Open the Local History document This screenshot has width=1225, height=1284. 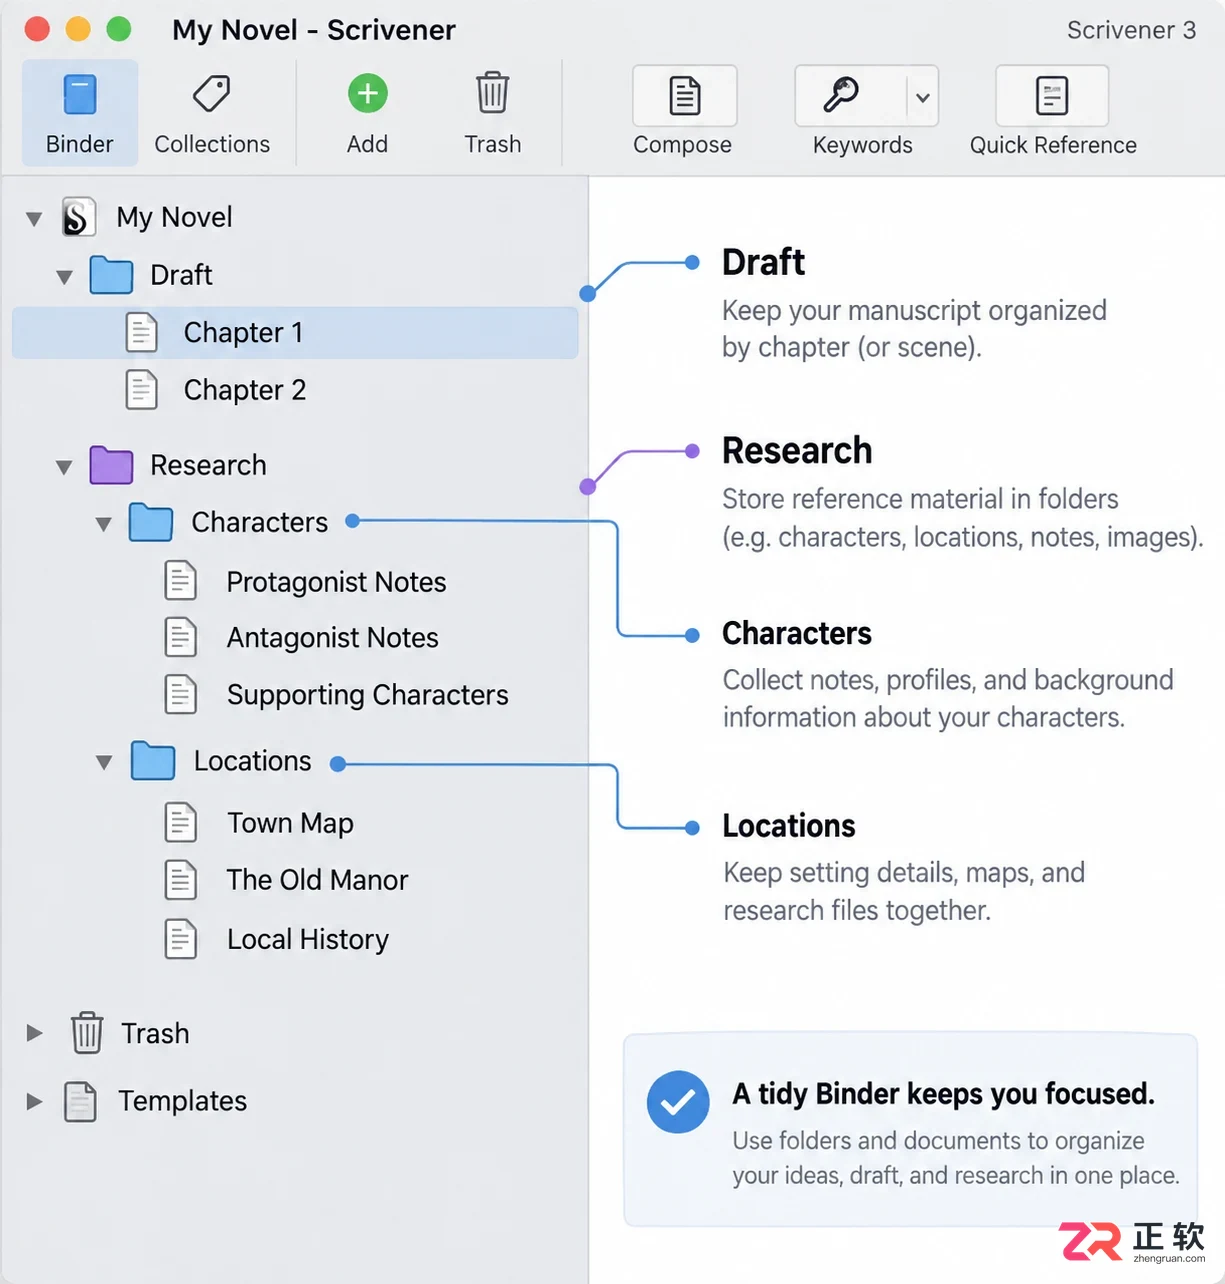click(x=308, y=940)
